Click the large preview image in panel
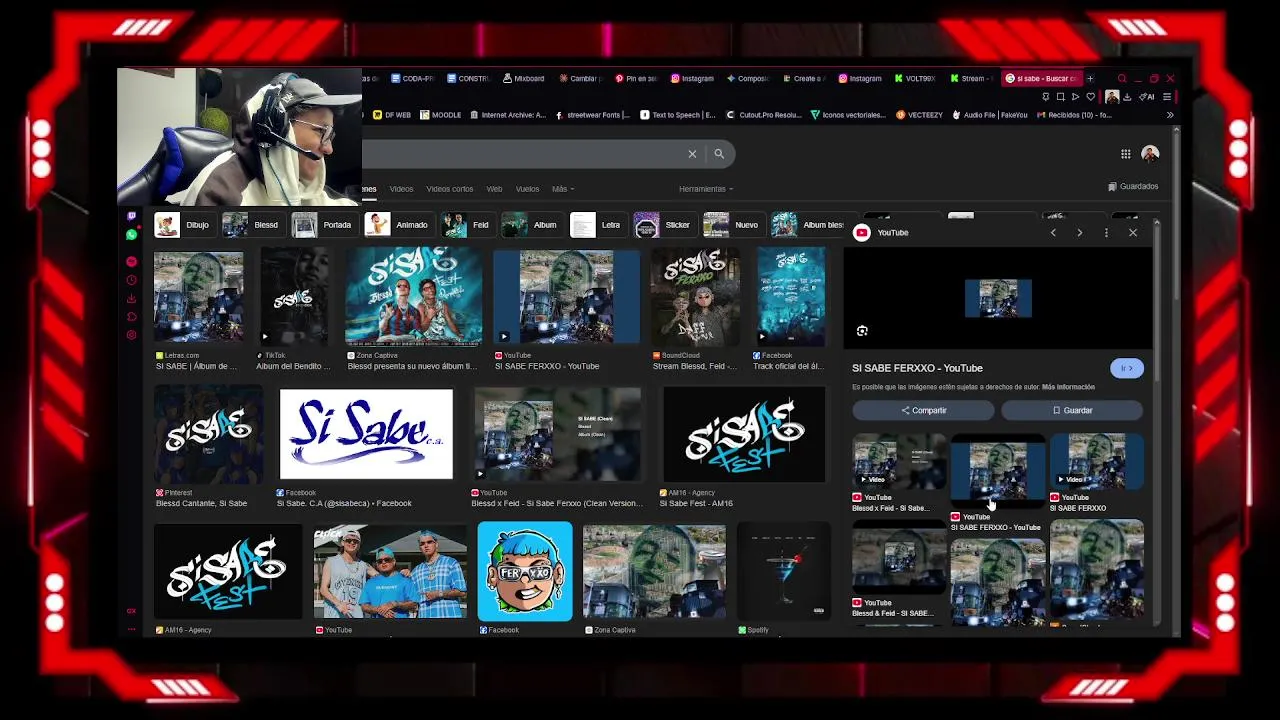1280x720 pixels. 998,298
